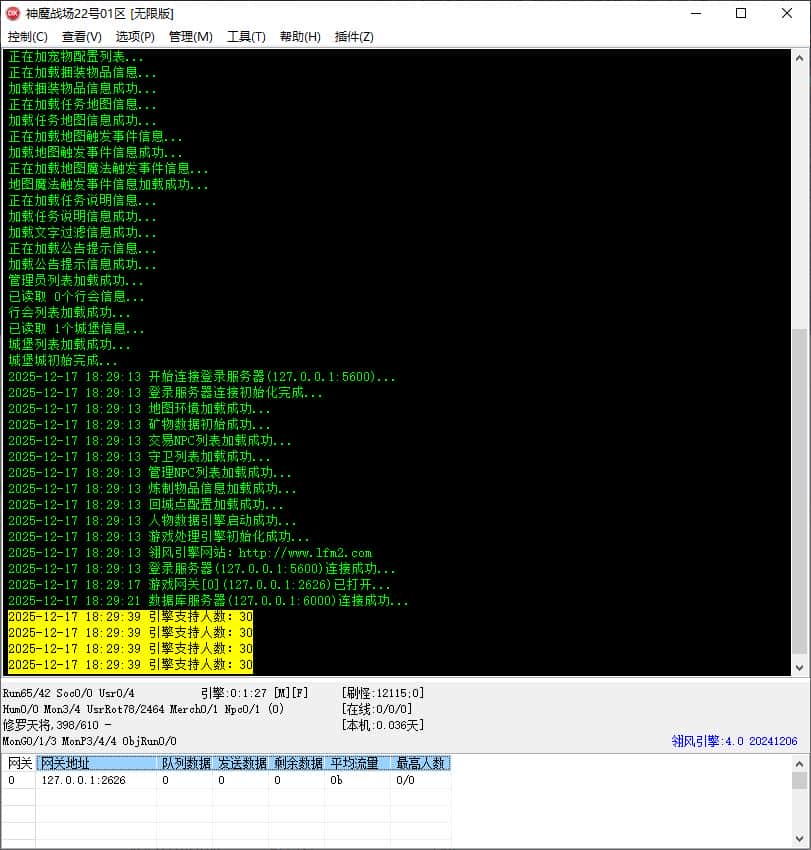This screenshot has height=850, width=811.
Task: Click the gateway list scroll-up arrow
Action: pos(799,763)
